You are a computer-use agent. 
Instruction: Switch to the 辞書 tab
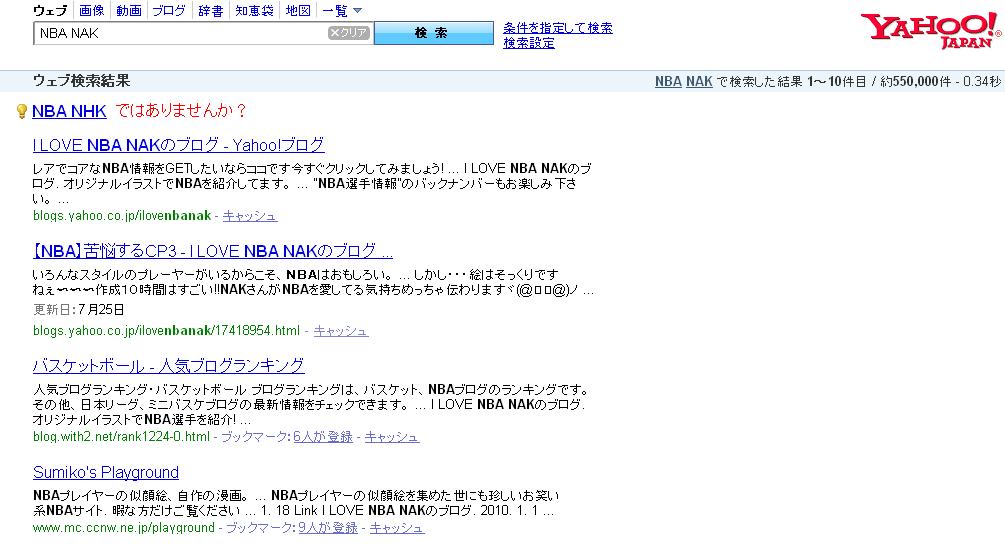click(210, 10)
